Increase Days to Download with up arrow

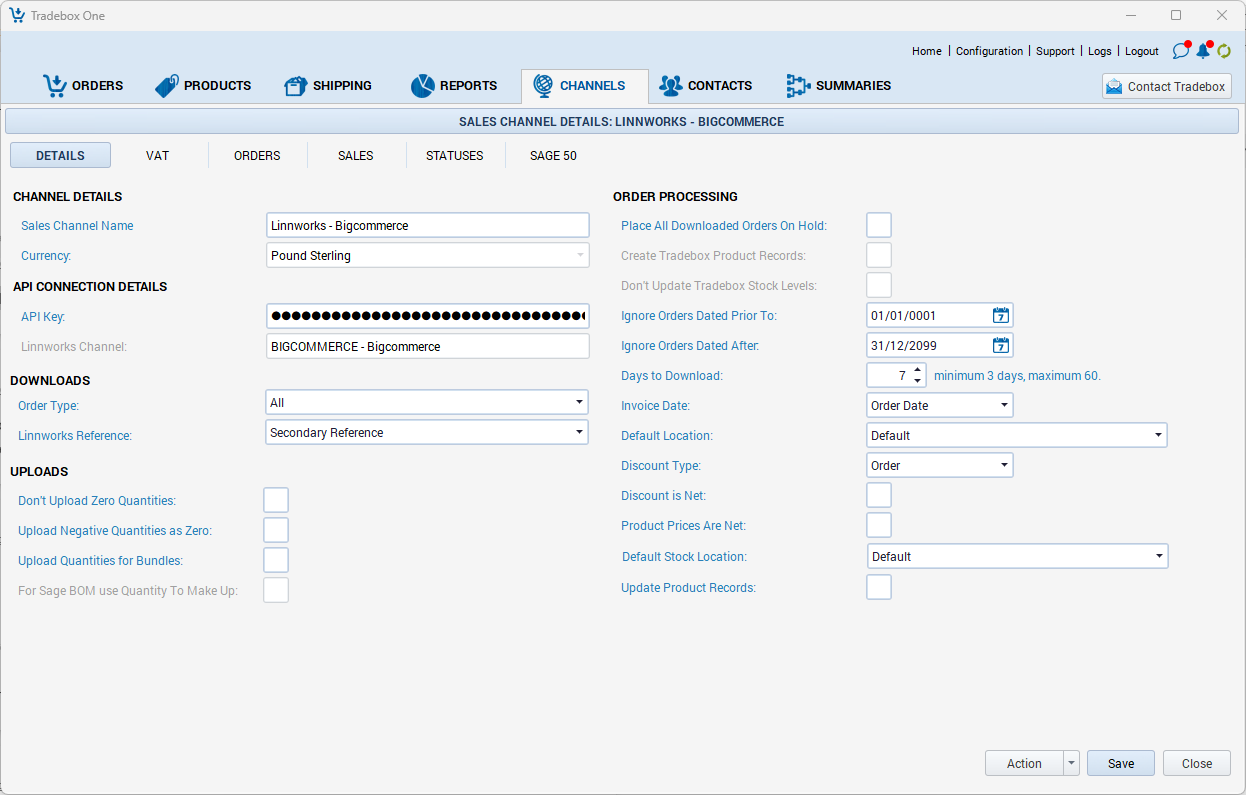coord(917,370)
